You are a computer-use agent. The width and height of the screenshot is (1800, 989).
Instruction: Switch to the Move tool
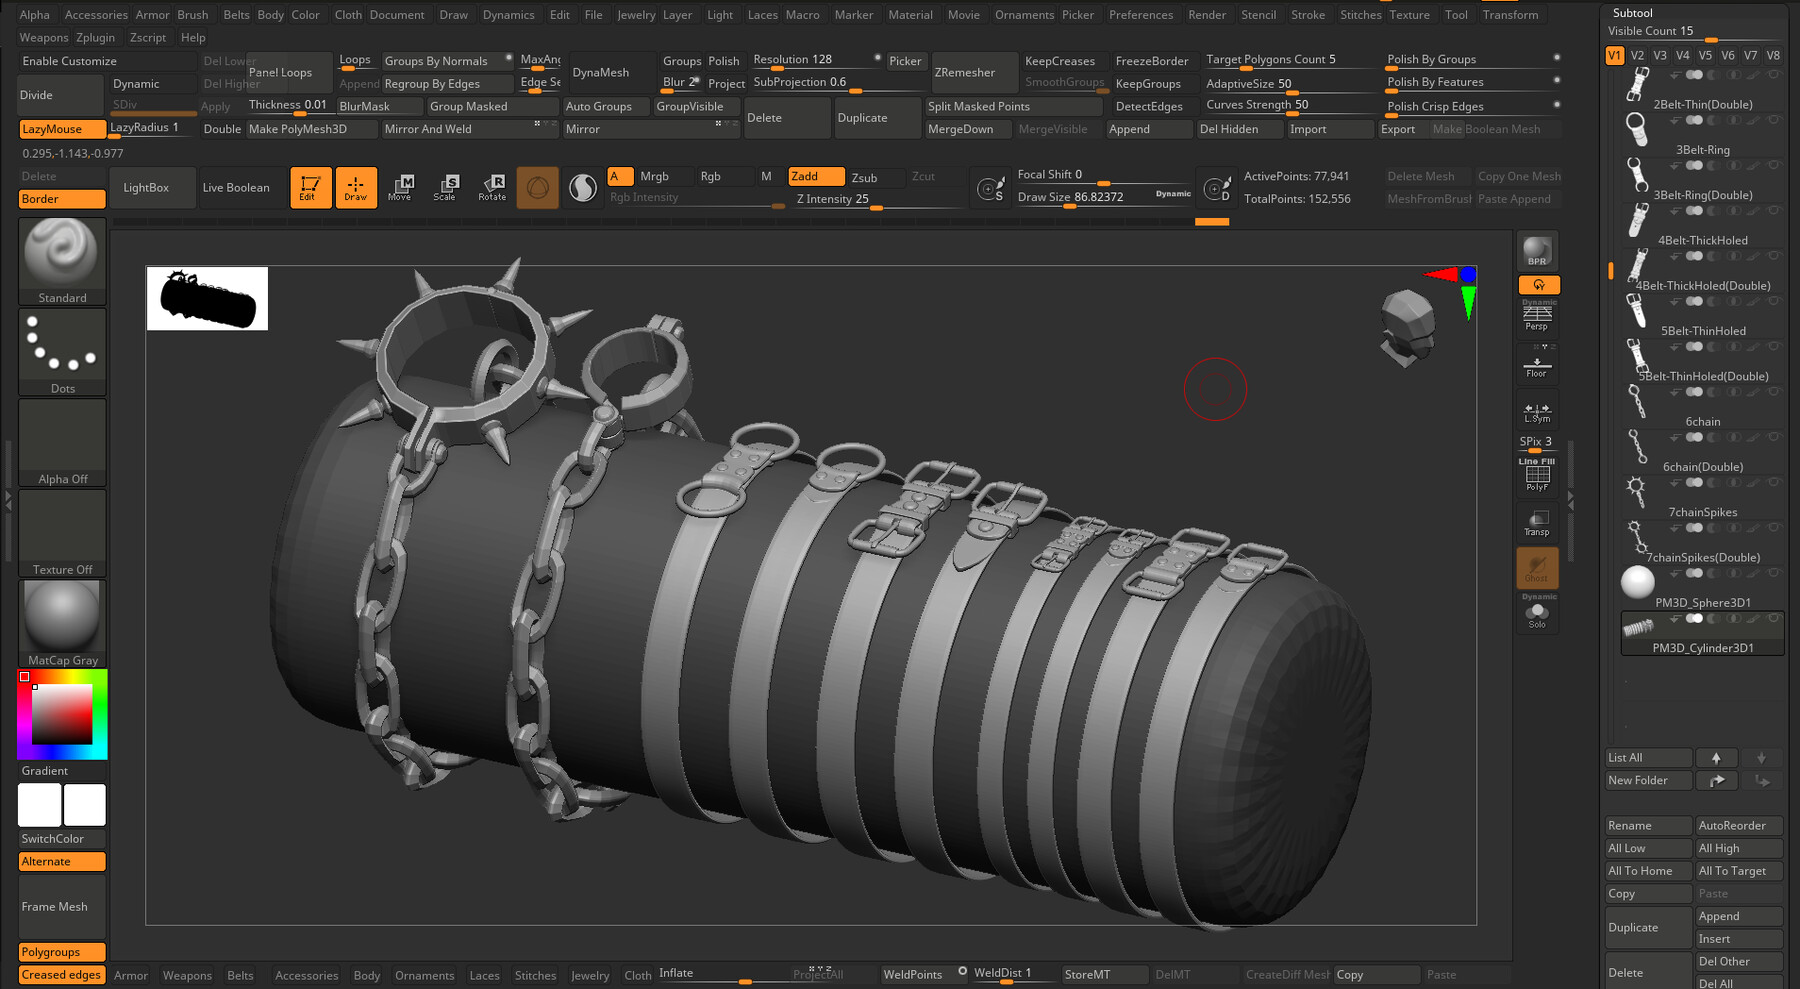coord(400,187)
